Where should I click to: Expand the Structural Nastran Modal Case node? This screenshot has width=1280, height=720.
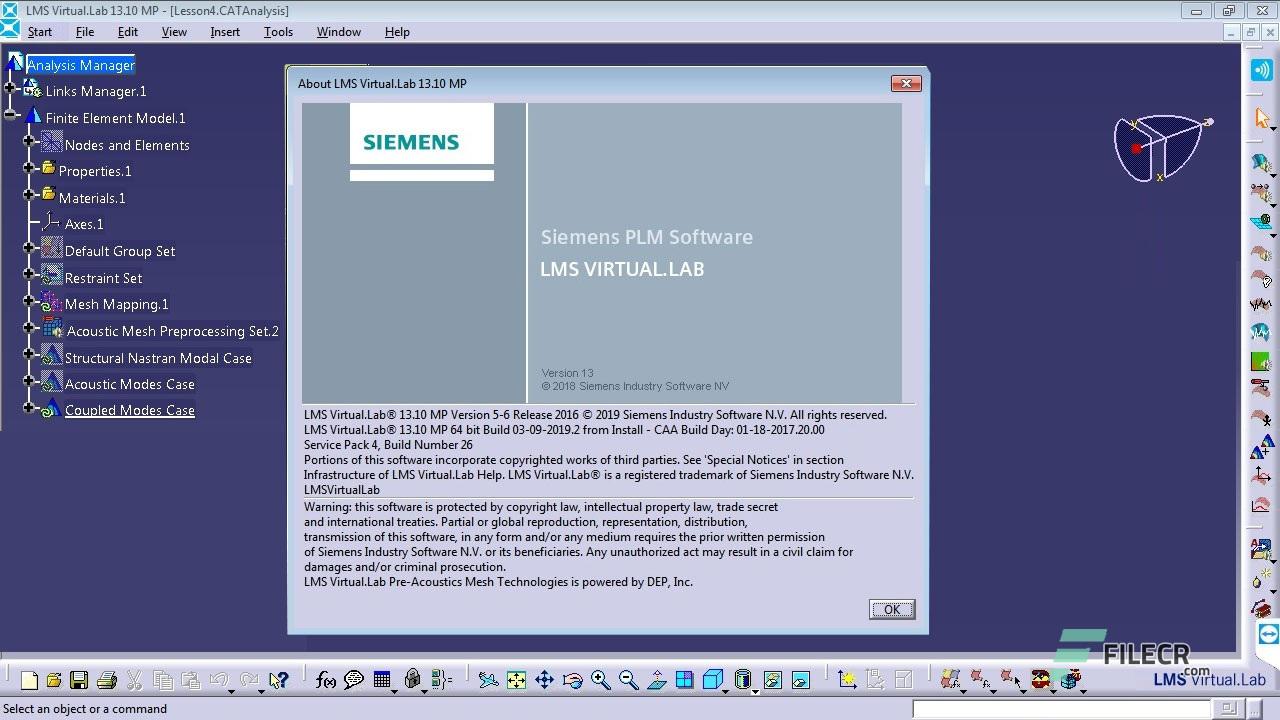click(x=29, y=355)
